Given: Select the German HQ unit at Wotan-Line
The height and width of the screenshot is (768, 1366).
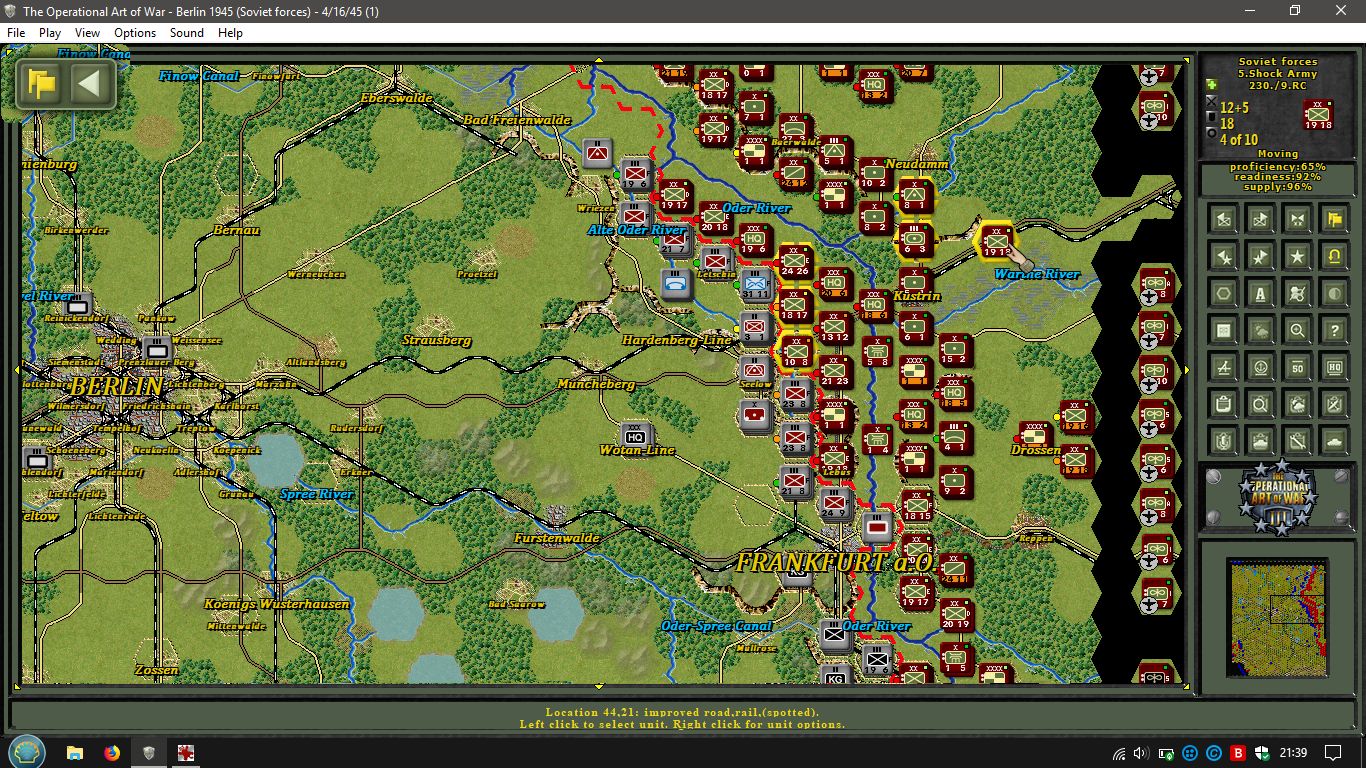Looking at the screenshot, I should (634, 434).
